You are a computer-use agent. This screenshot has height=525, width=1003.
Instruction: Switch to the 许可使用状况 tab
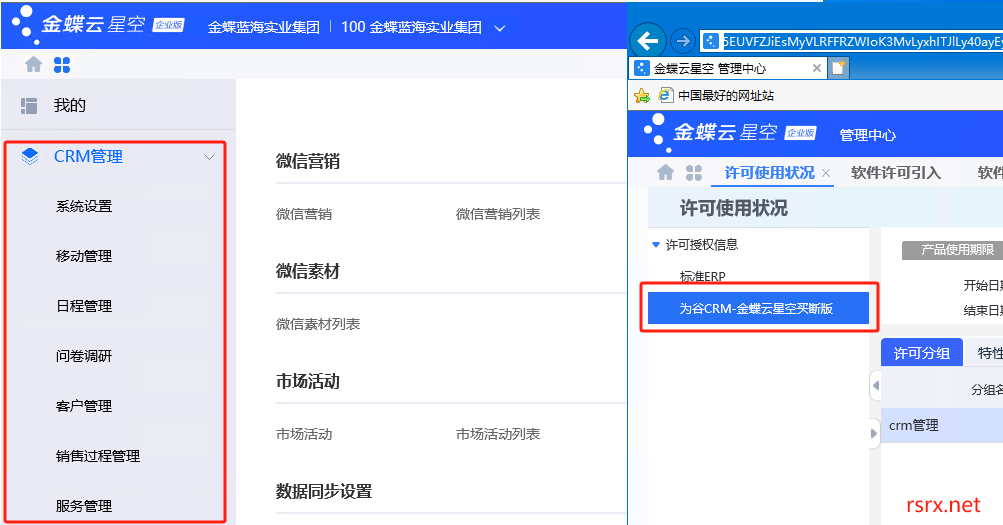click(x=770, y=173)
